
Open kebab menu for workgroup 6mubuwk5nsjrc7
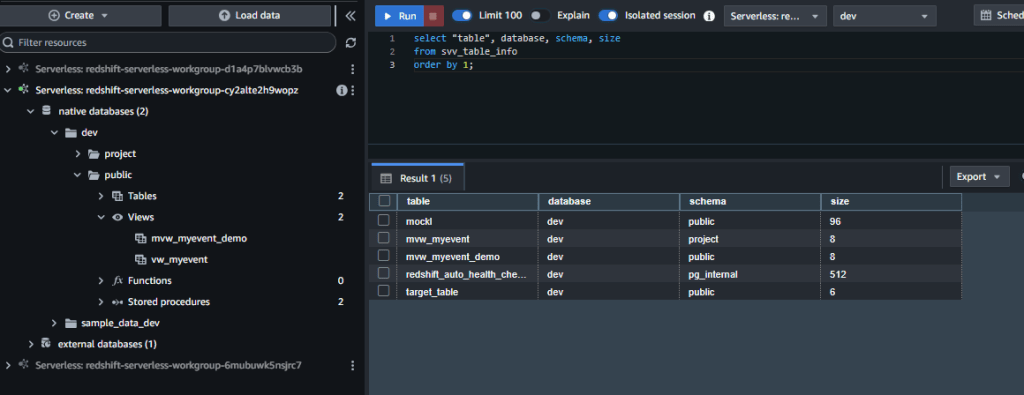(x=353, y=365)
